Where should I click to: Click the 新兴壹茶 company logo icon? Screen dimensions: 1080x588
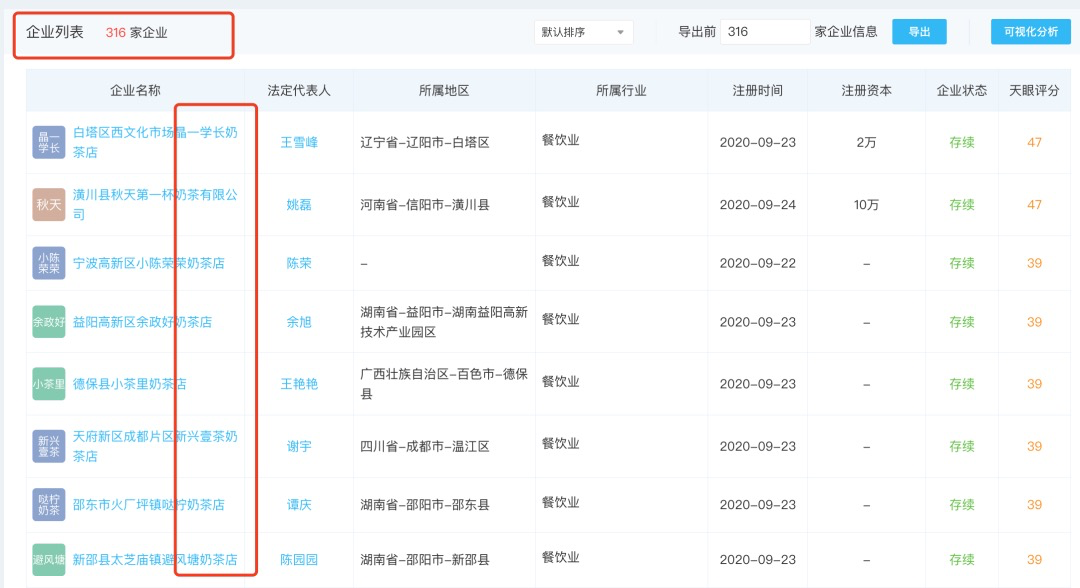[x=49, y=446]
